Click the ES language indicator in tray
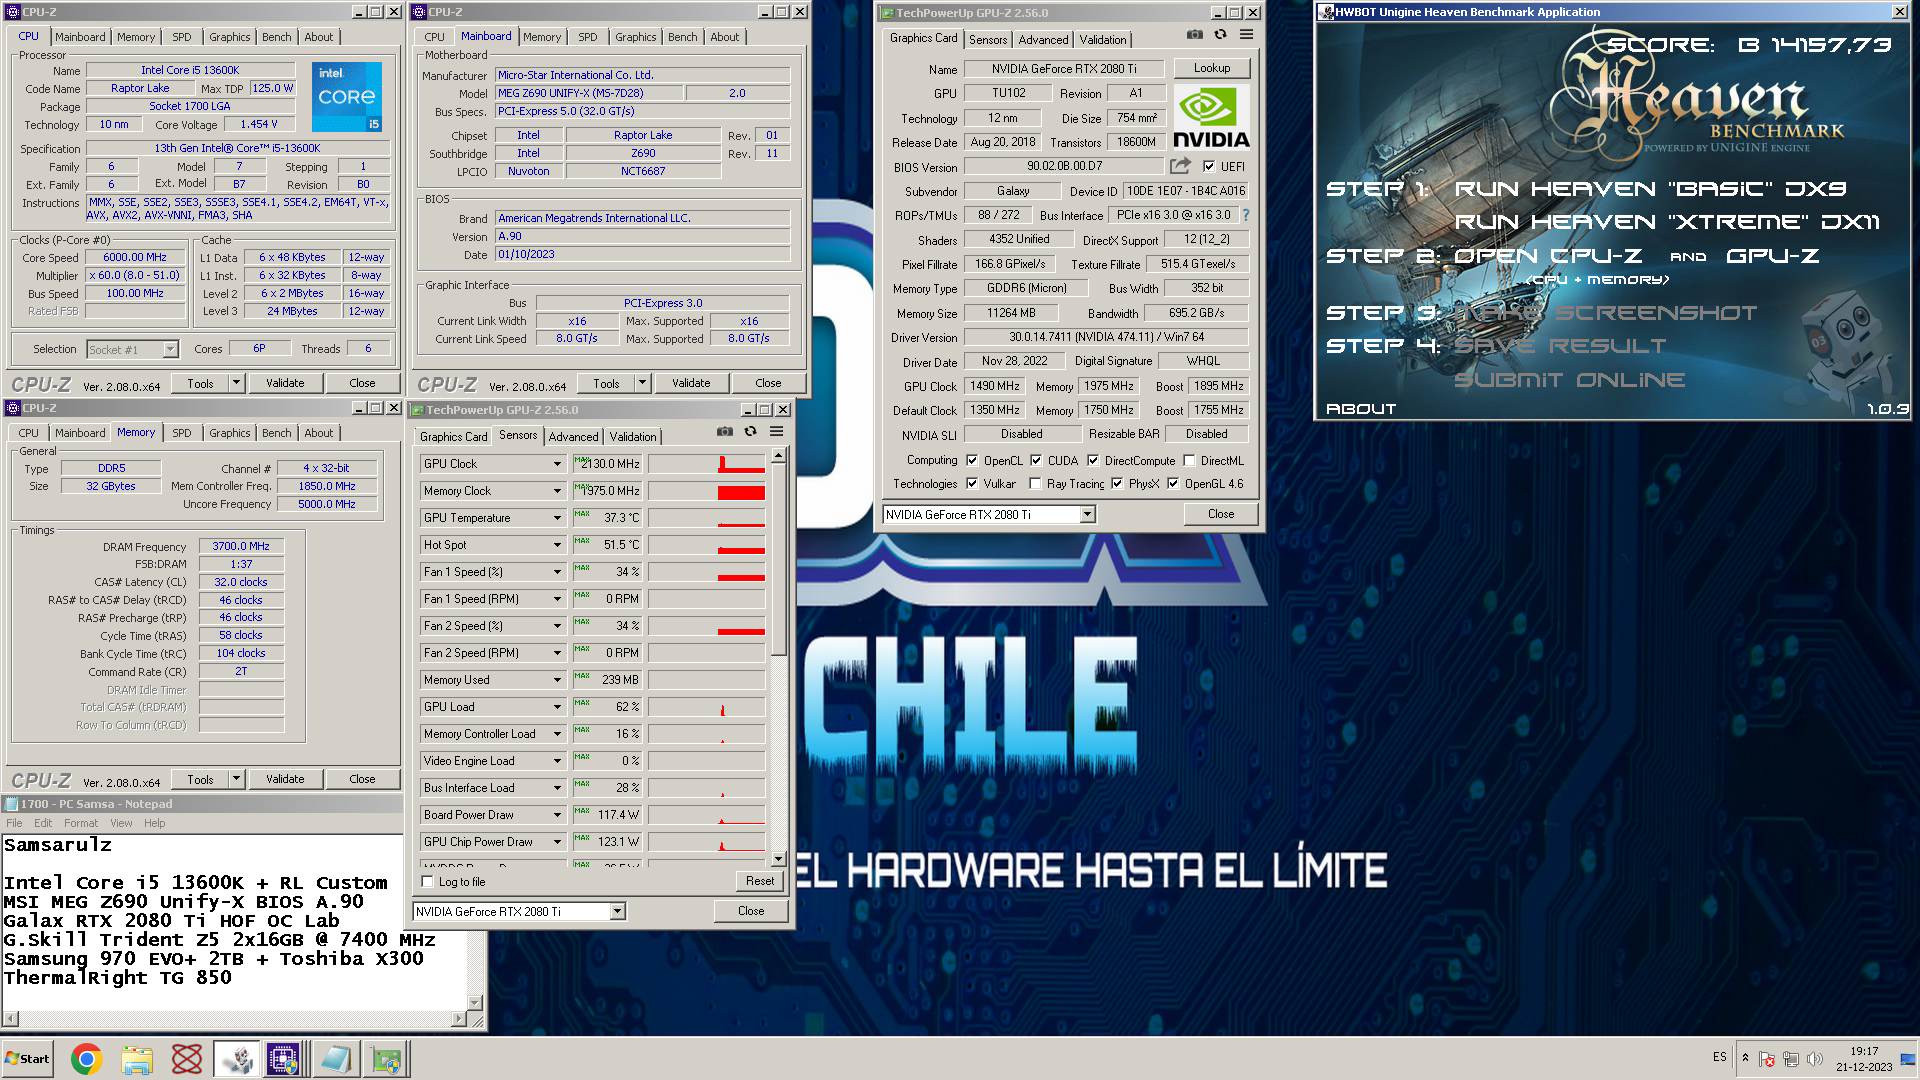 (x=1719, y=1057)
